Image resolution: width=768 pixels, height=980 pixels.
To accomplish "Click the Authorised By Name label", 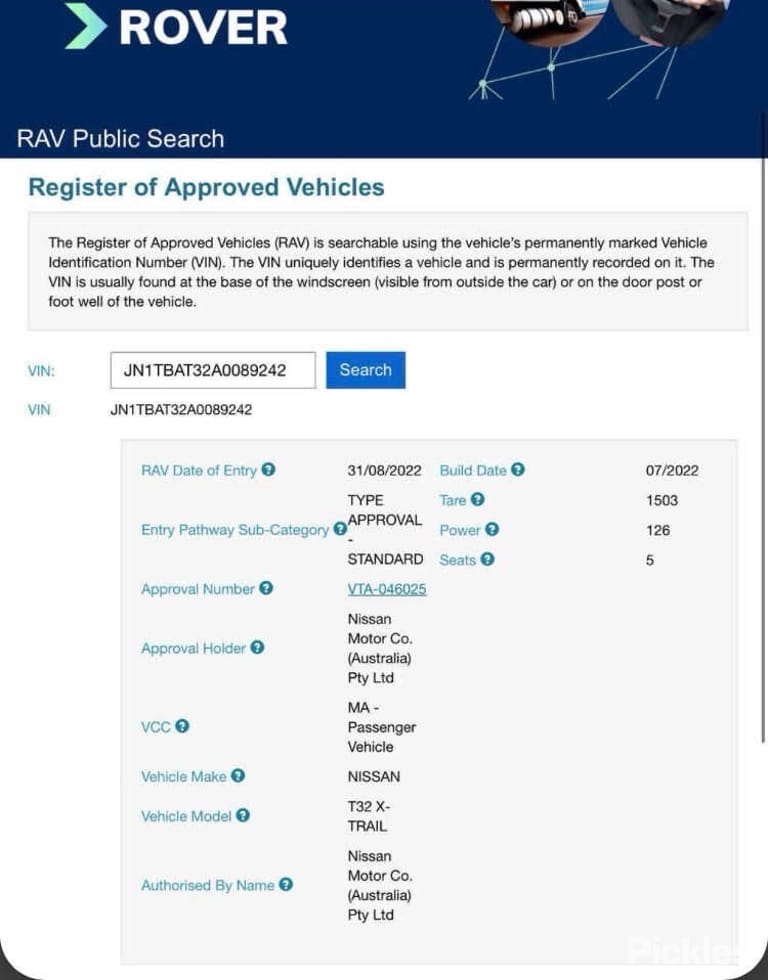I will click(x=207, y=886).
